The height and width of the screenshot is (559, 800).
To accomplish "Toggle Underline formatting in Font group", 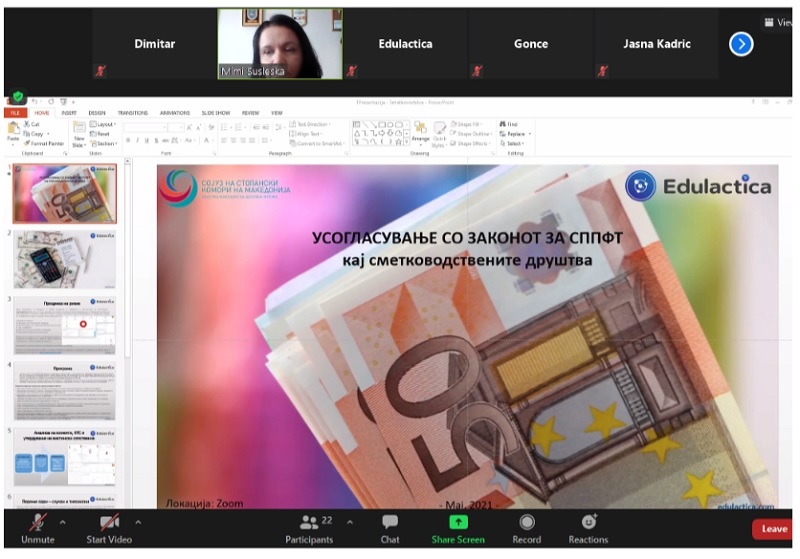I will (x=146, y=140).
